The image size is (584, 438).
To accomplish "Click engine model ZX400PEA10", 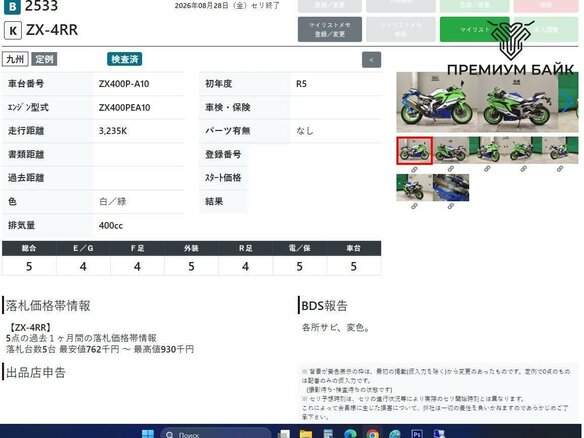I will coord(124,108).
